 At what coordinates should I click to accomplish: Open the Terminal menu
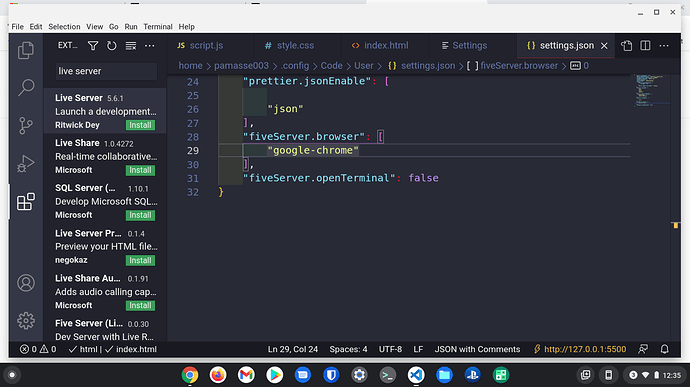coord(158,27)
